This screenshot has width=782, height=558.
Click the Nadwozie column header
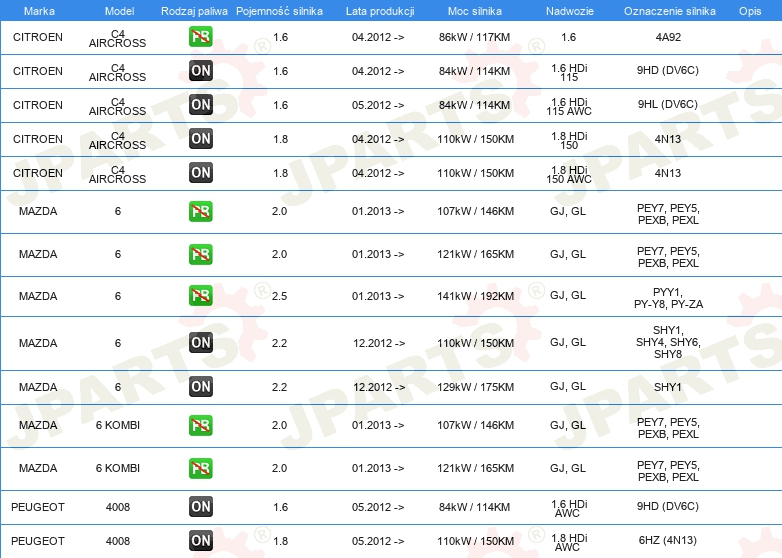coord(568,10)
